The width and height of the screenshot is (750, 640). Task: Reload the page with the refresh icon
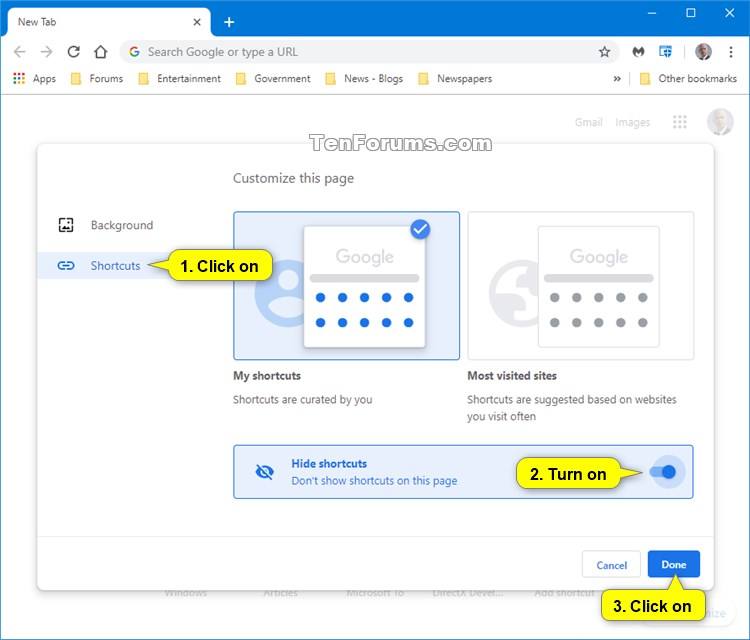pyautogui.click(x=73, y=52)
